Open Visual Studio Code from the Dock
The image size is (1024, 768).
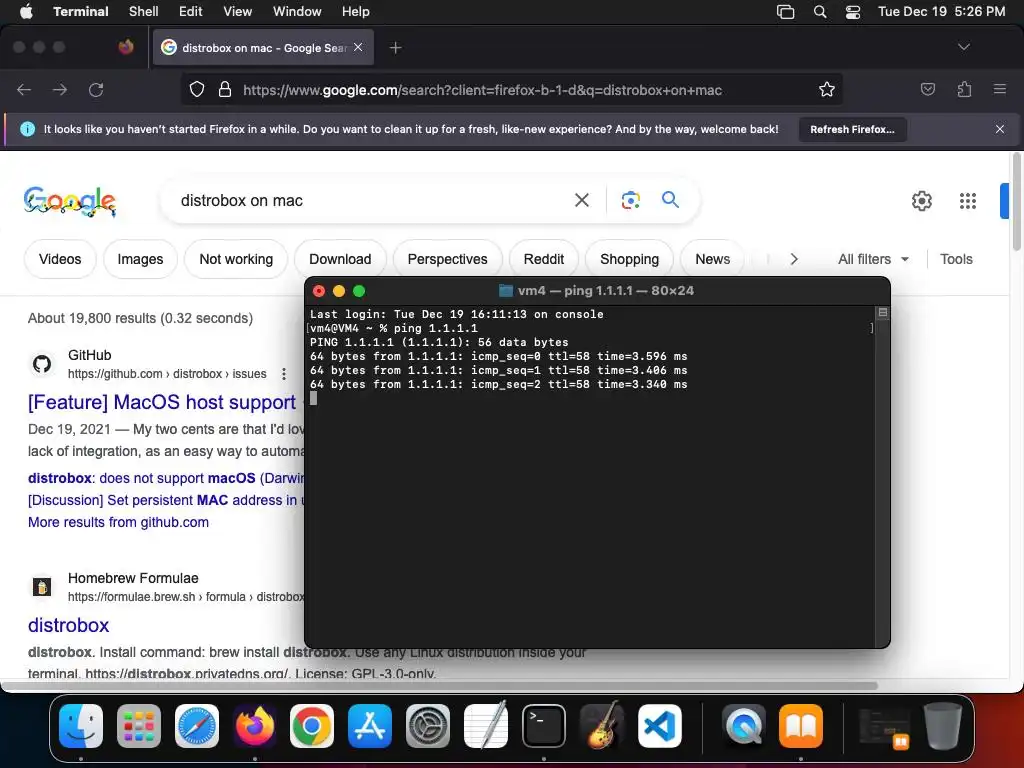pyautogui.click(x=660, y=726)
